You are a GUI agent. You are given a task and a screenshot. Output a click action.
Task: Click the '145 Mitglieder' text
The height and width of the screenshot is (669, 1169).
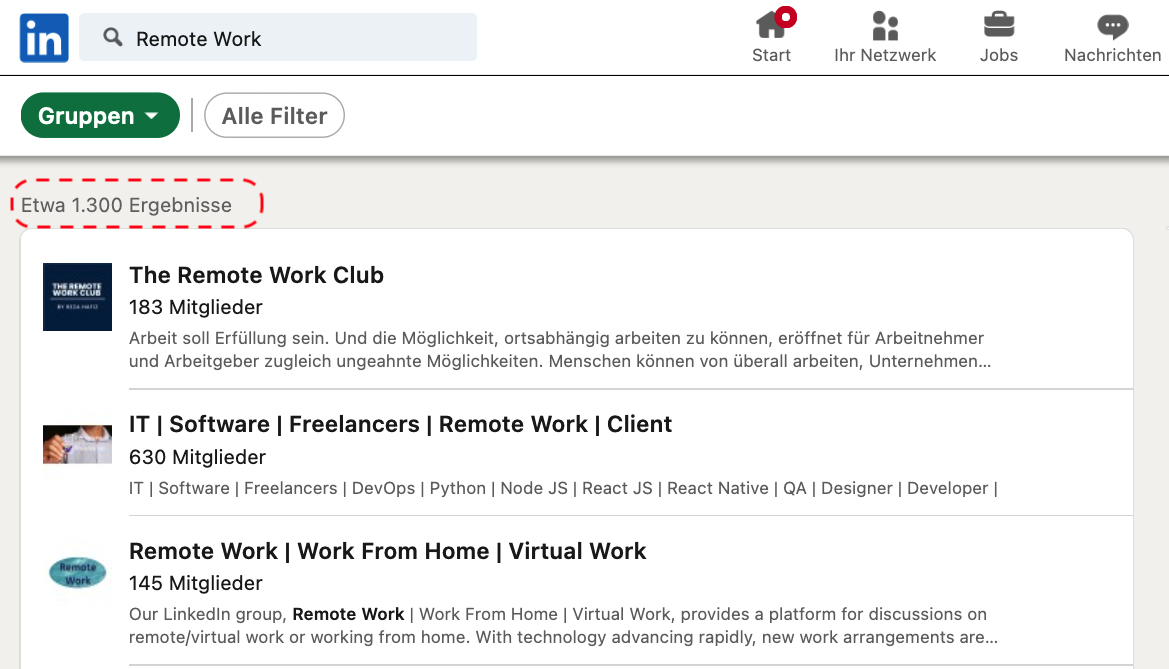coord(195,583)
